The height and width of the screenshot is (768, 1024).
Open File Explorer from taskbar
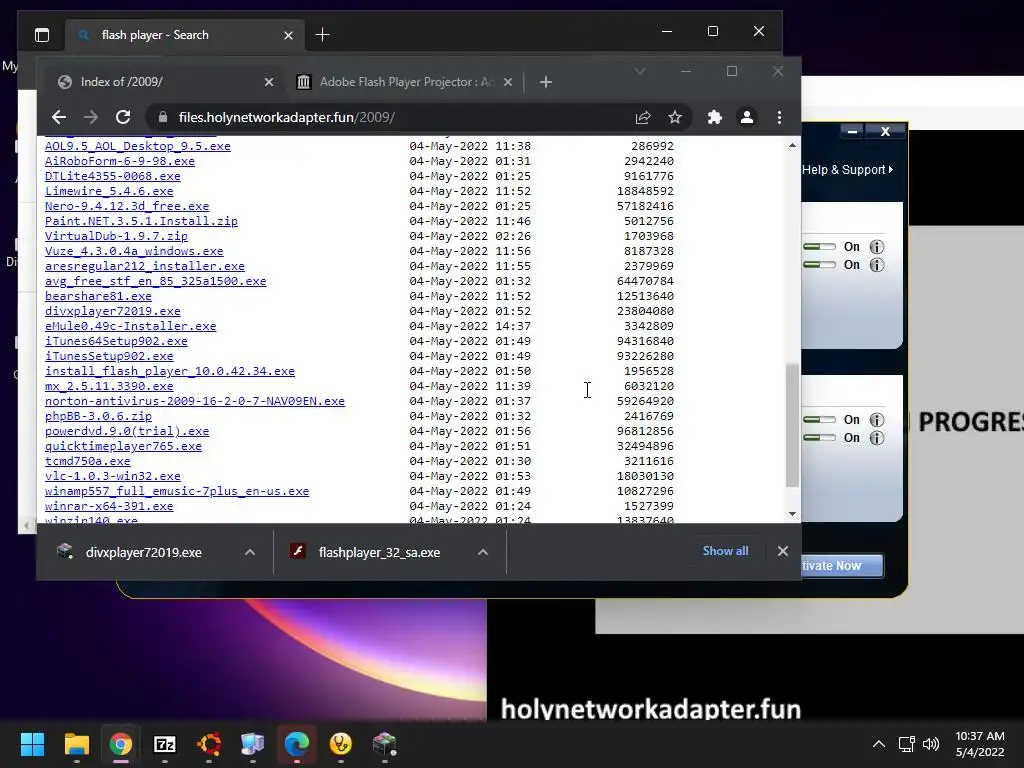(x=76, y=744)
